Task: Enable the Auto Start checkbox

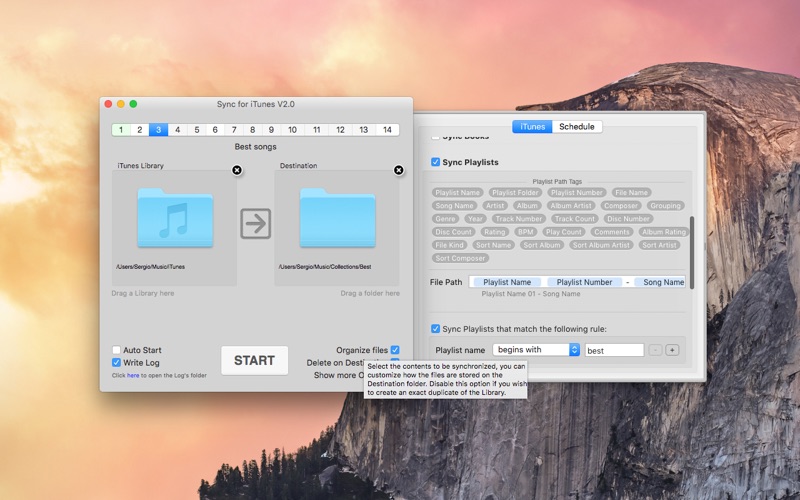Action: click(x=116, y=350)
